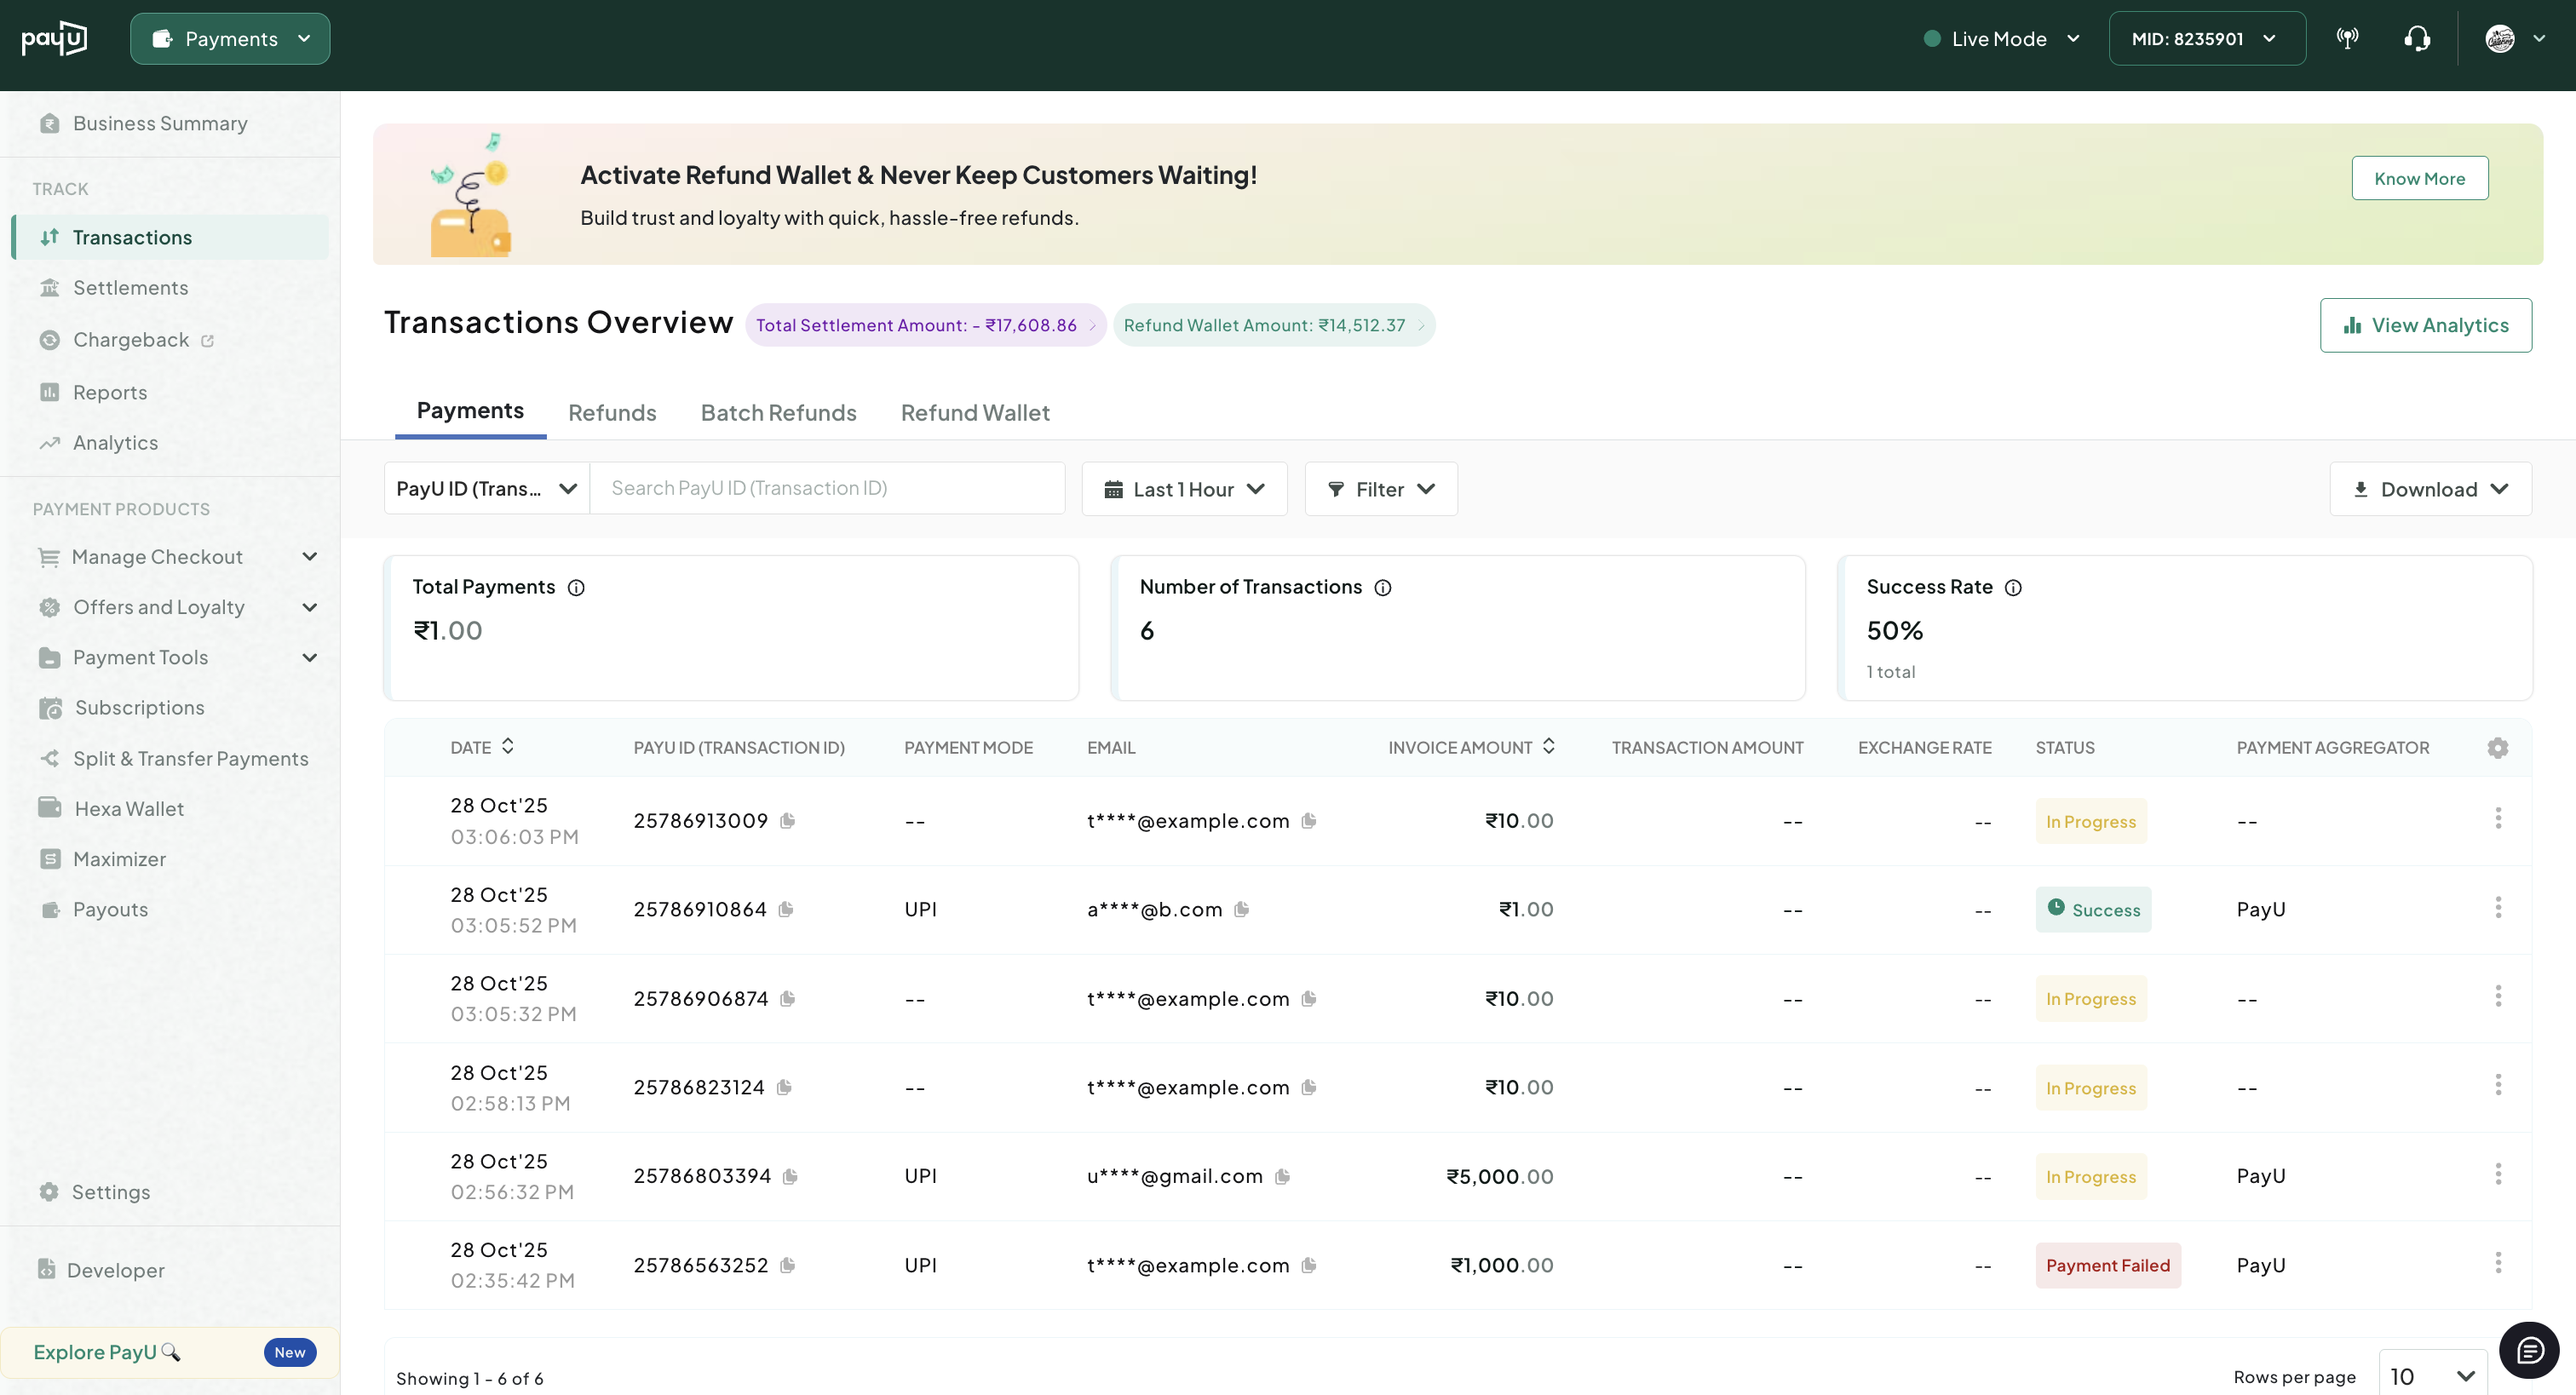The height and width of the screenshot is (1395, 2576).
Task: Open the MID: 8235901 dropdown
Action: click(x=2206, y=39)
